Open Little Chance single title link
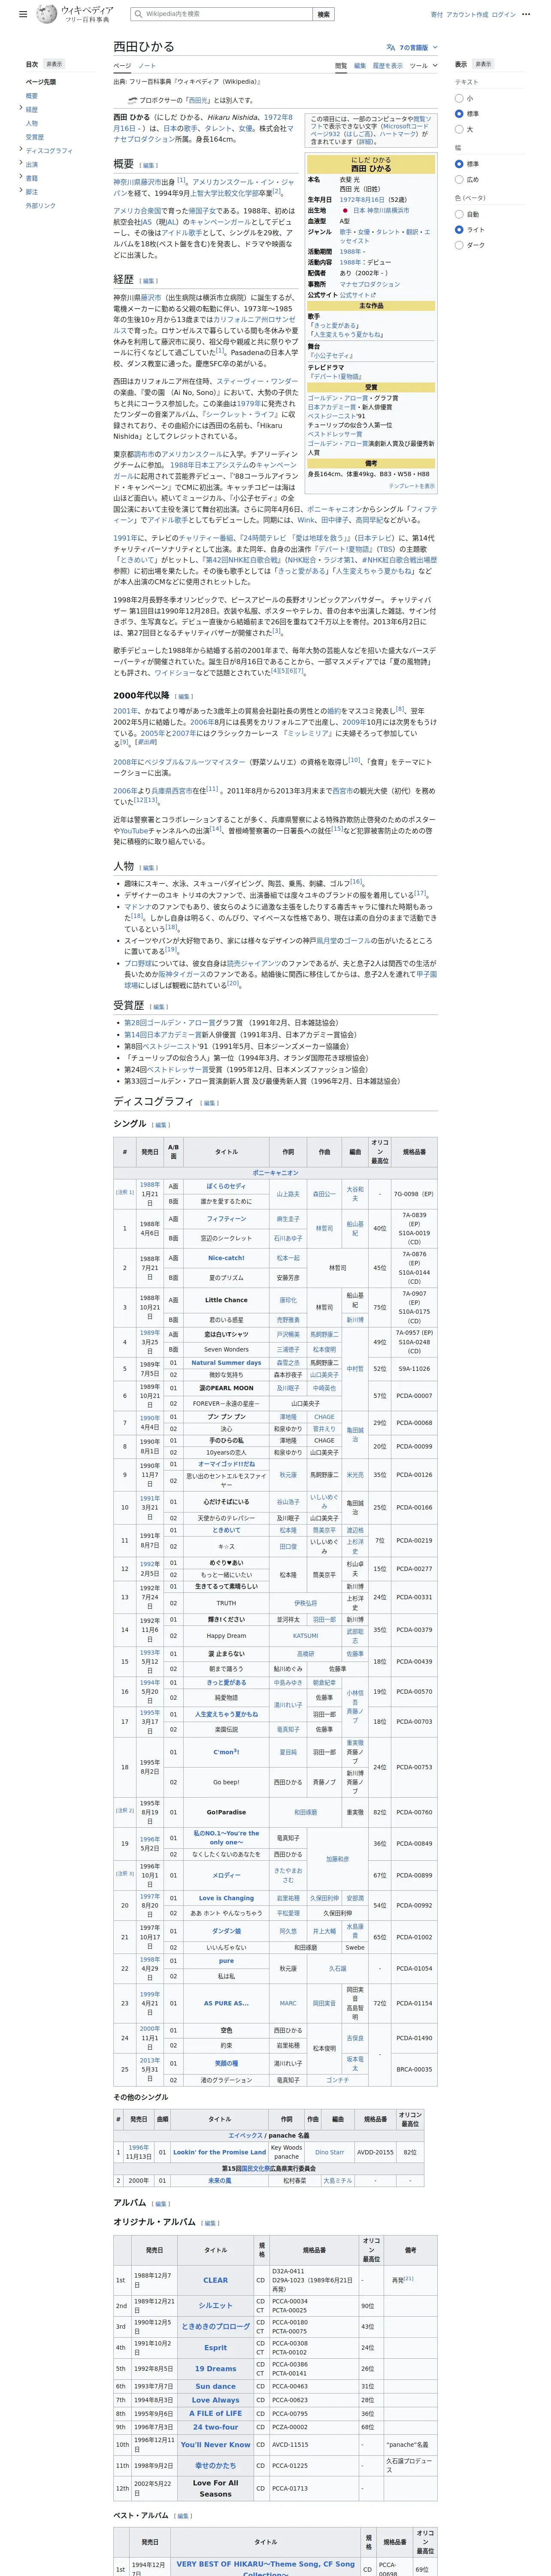 click(226, 1300)
